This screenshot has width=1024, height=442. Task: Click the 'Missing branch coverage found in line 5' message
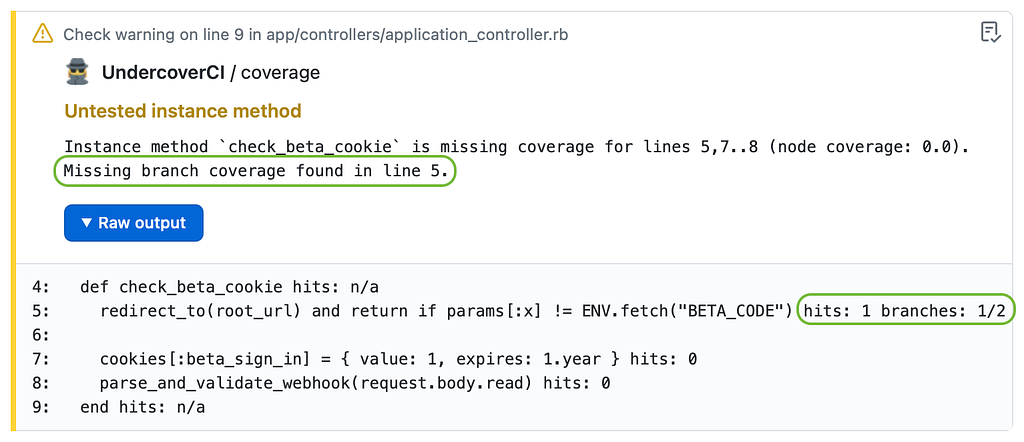[255, 172]
